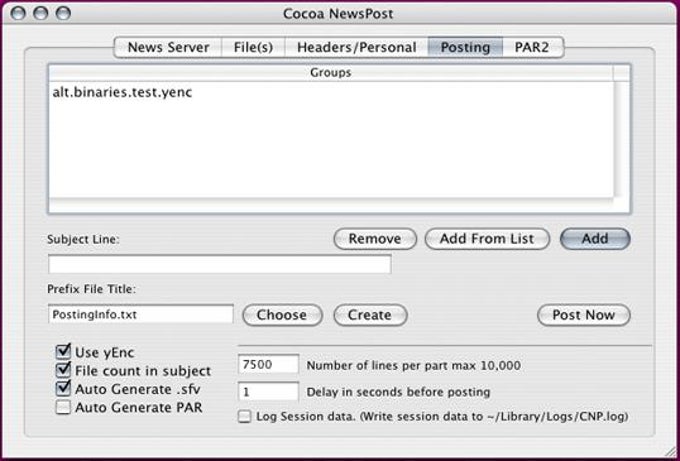Switch to the News Server tab

[168, 47]
